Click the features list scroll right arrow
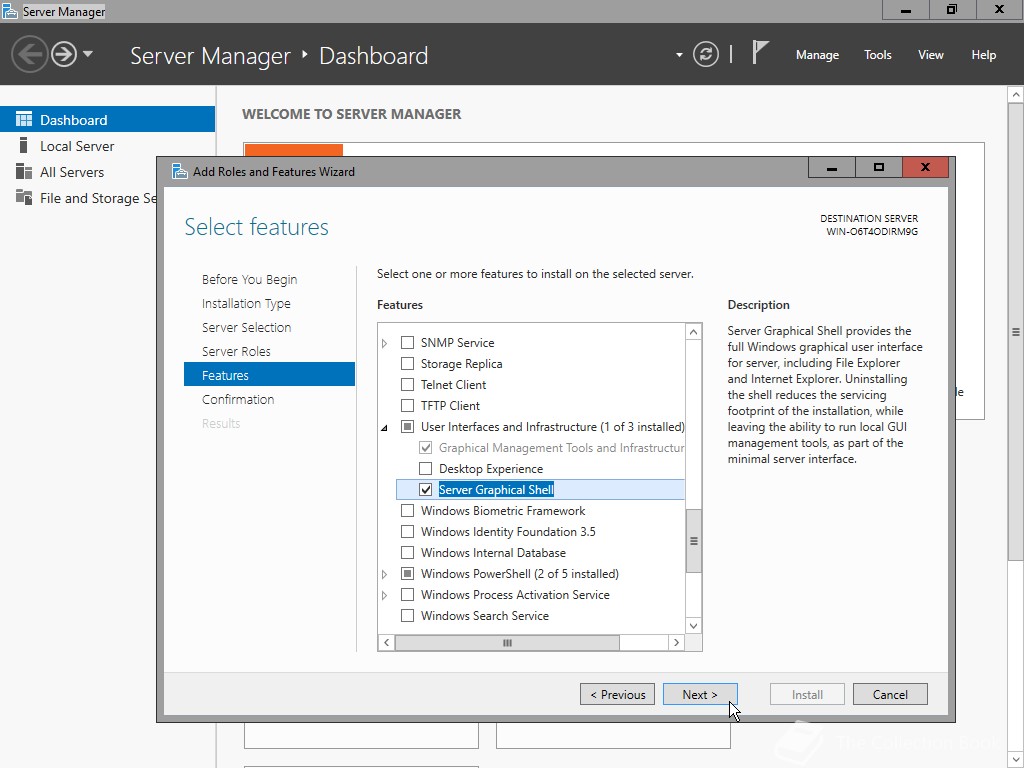This screenshot has height=768, width=1024. pos(677,643)
